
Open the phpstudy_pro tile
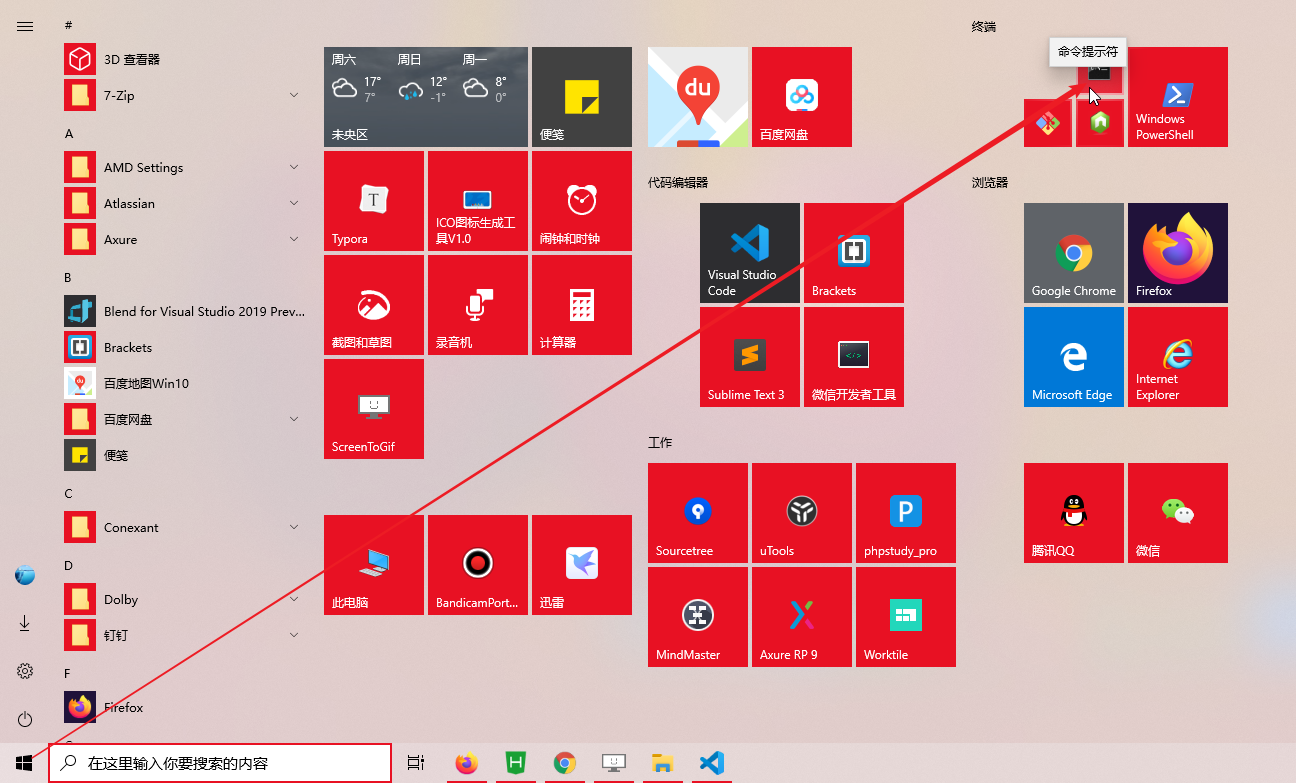pyautogui.click(x=906, y=513)
